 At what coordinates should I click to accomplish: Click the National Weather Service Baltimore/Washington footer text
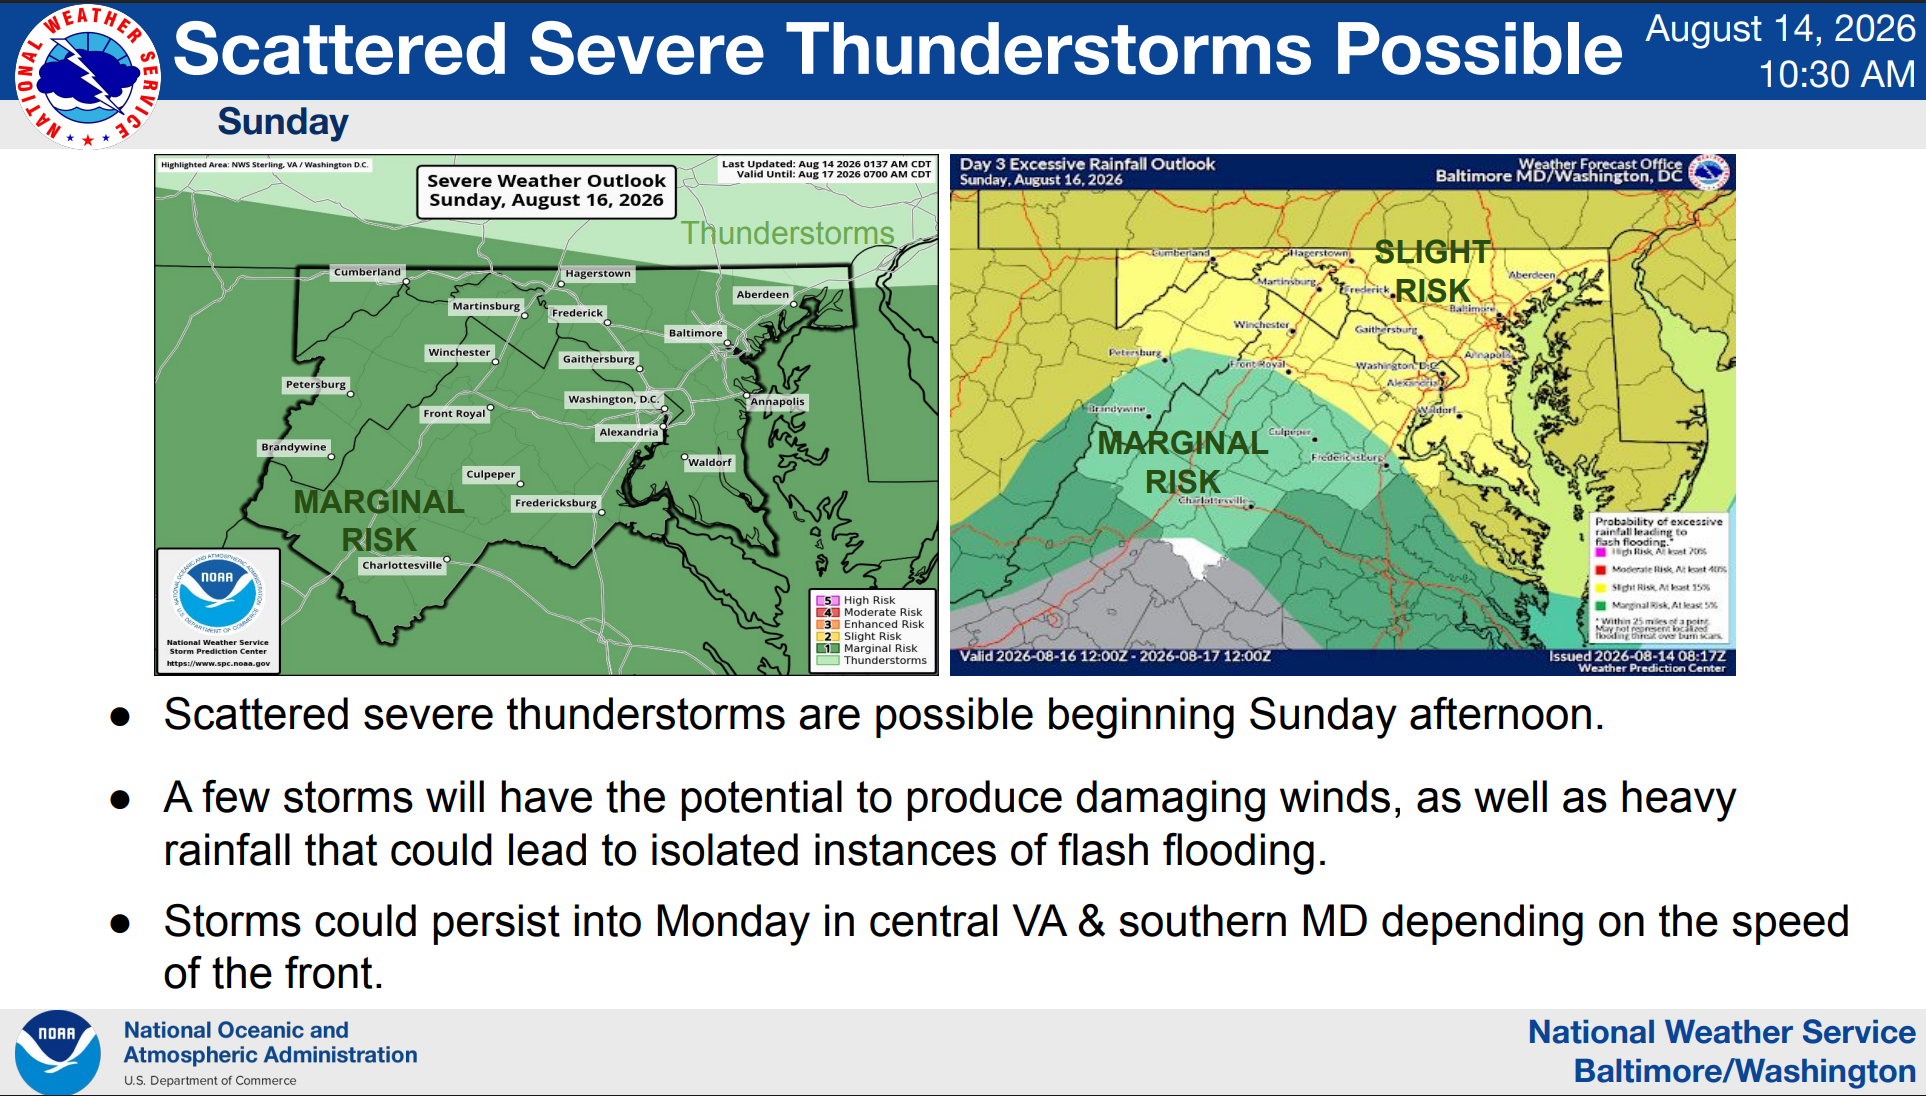click(1721, 1051)
